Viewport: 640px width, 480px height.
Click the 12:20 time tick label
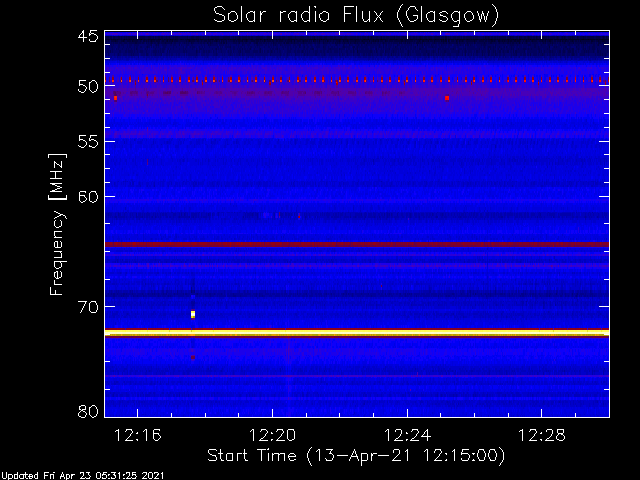[272, 435]
